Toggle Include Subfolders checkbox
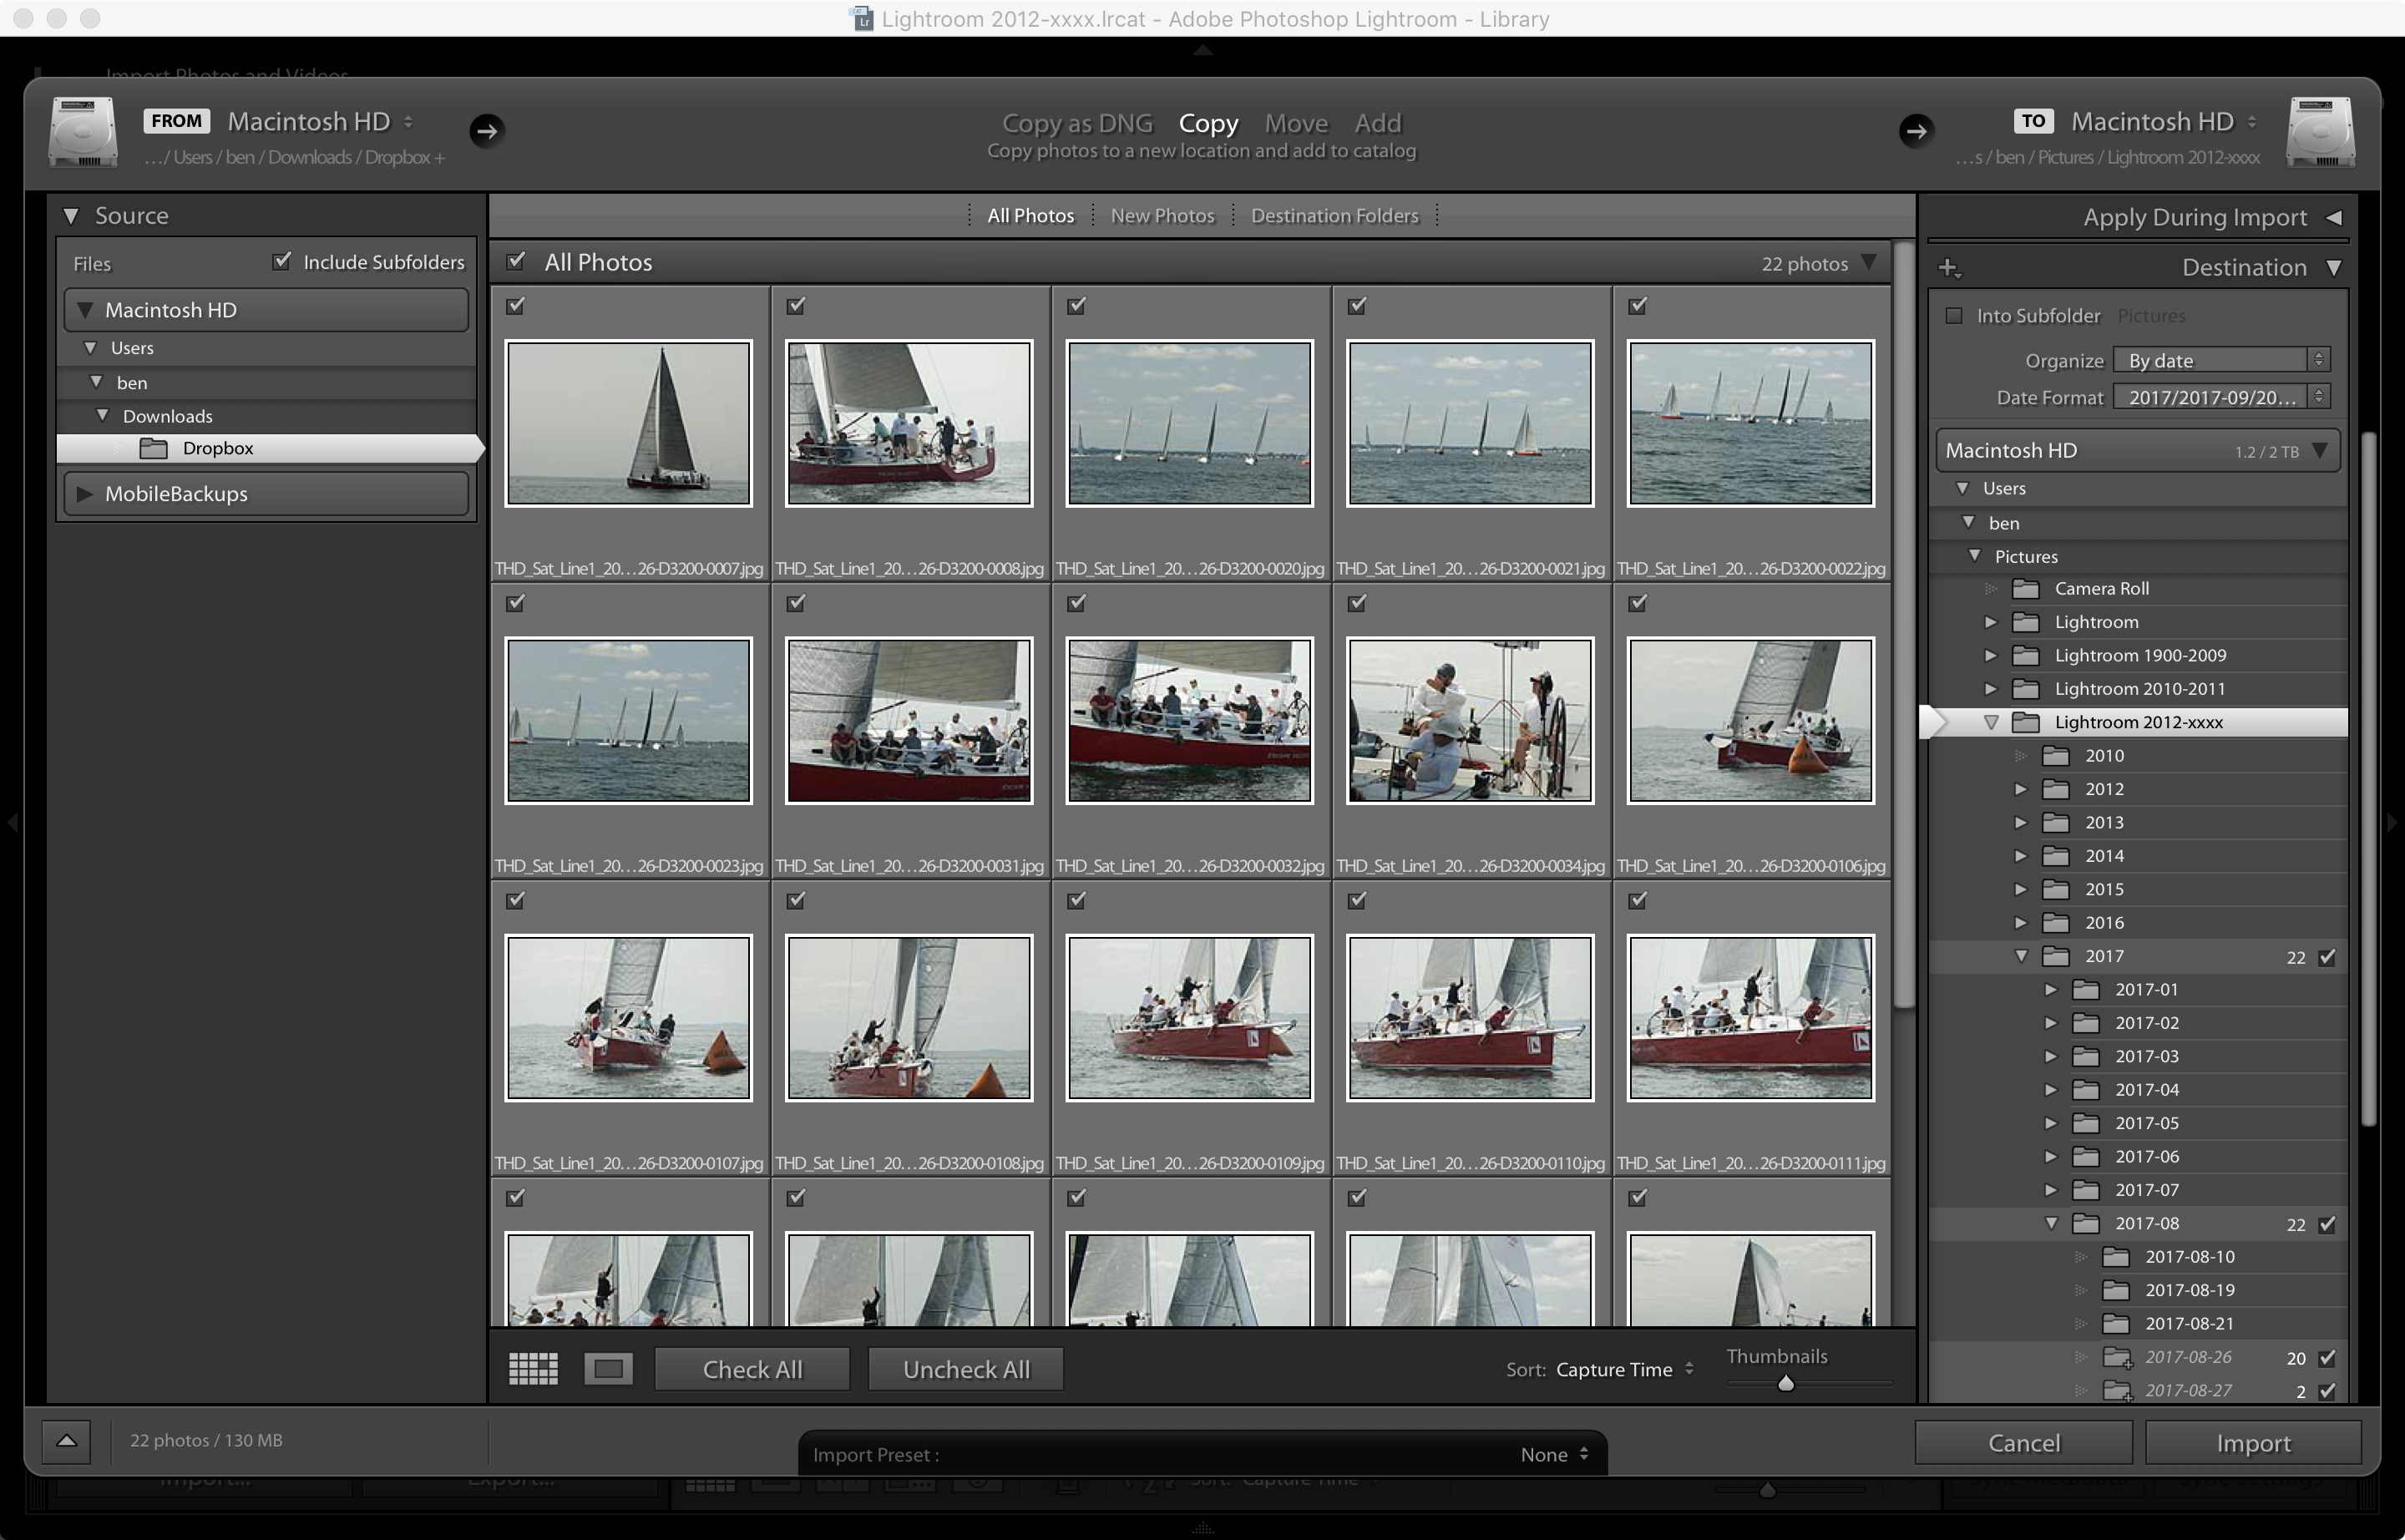2405x1540 pixels. (x=282, y=261)
